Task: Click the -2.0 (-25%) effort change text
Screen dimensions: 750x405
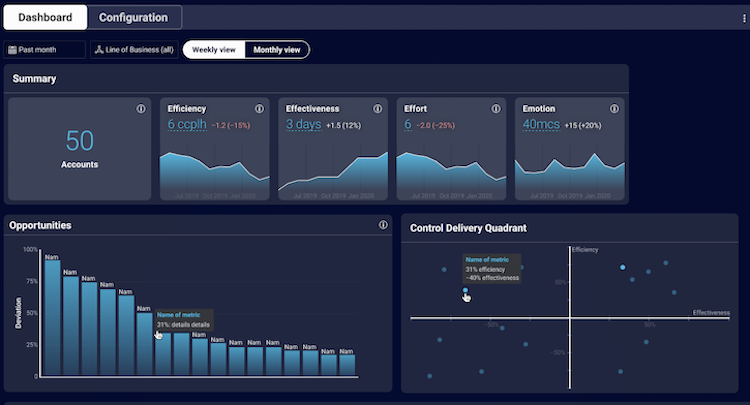Action: (436, 126)
